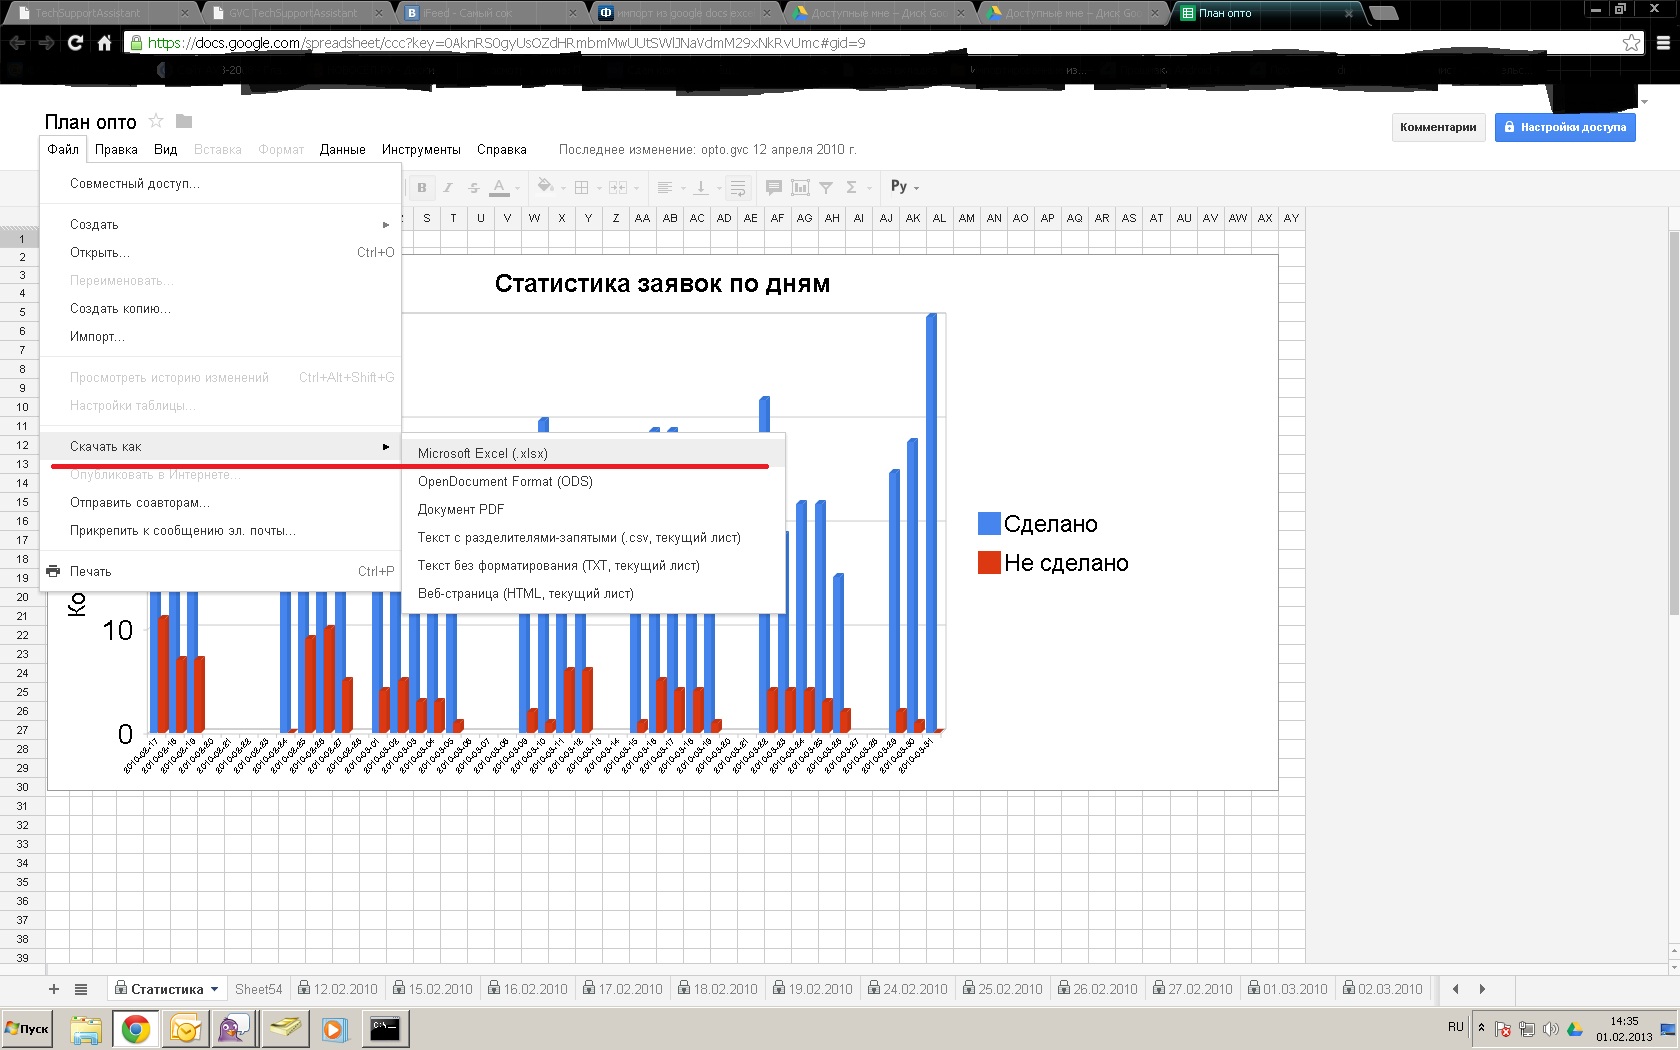Choose Microsoft Excel (.xlsx) download option
The height and width of the screenshot is (1050, 1680).
tap(483, 453)
